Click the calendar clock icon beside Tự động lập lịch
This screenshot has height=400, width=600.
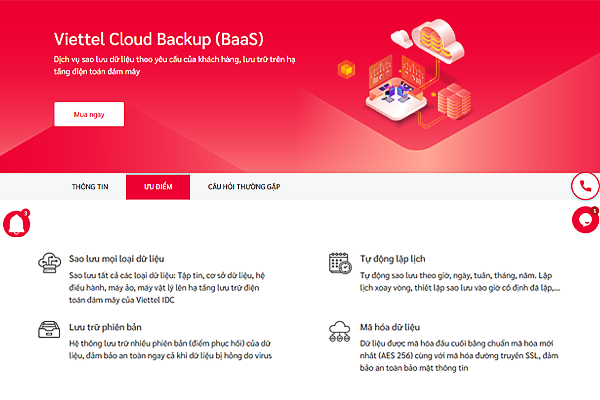coord(340,263)
